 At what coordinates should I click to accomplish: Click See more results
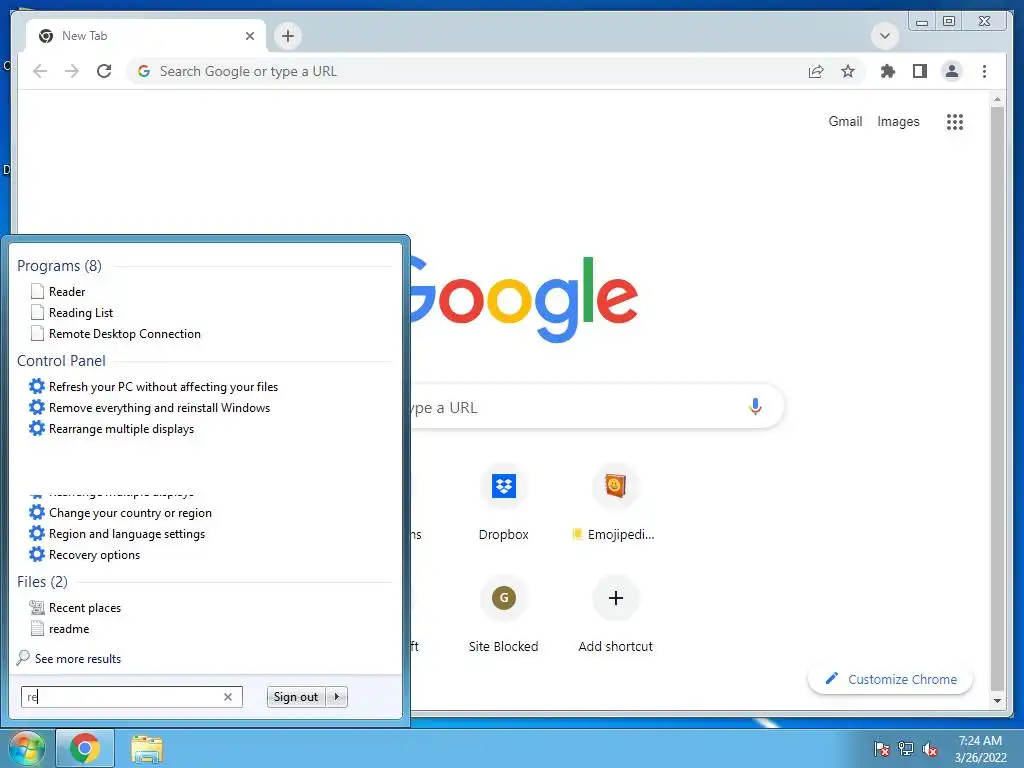click(x=78, y=658)
